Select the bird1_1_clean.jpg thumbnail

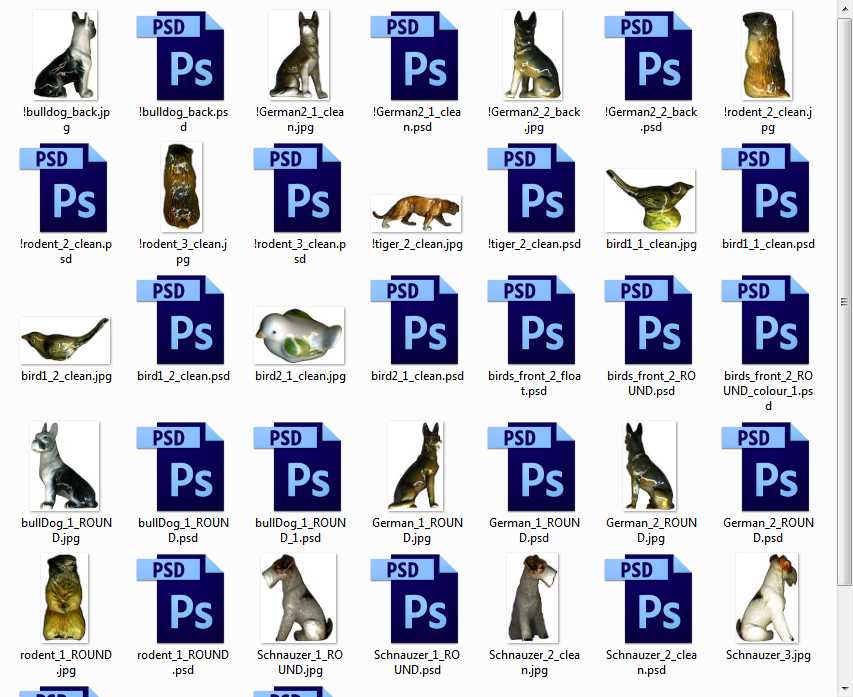[x=651, y=200]
